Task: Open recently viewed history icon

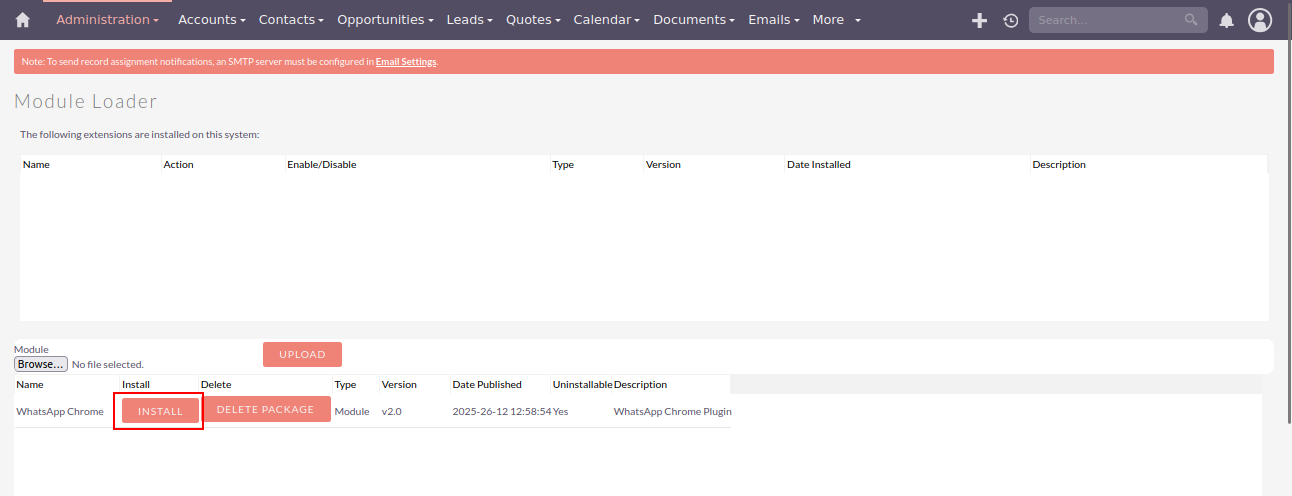Action: click(1010, 20)
